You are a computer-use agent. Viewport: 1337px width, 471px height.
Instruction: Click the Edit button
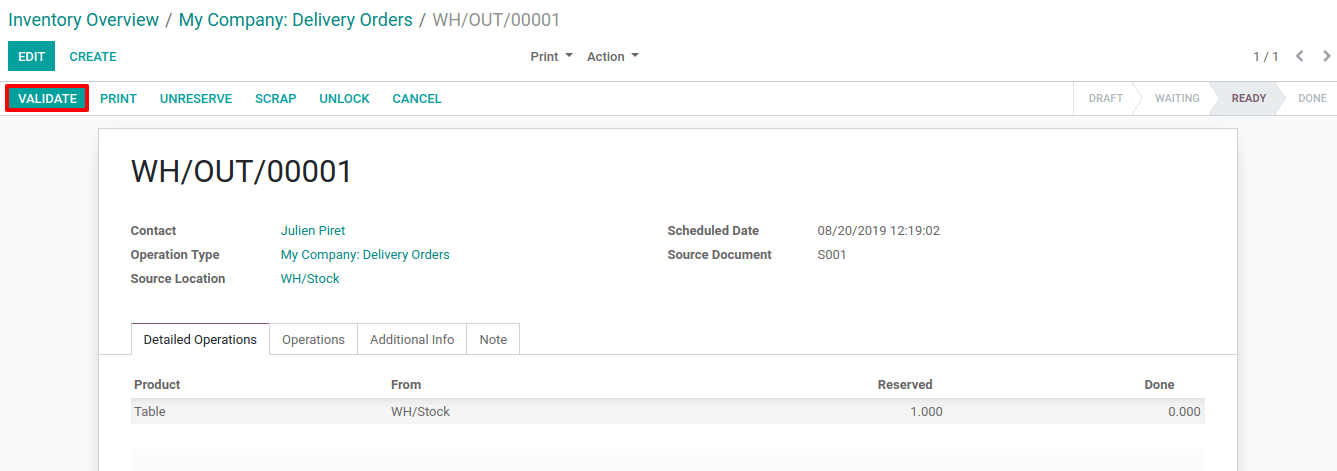pos(32,57)
